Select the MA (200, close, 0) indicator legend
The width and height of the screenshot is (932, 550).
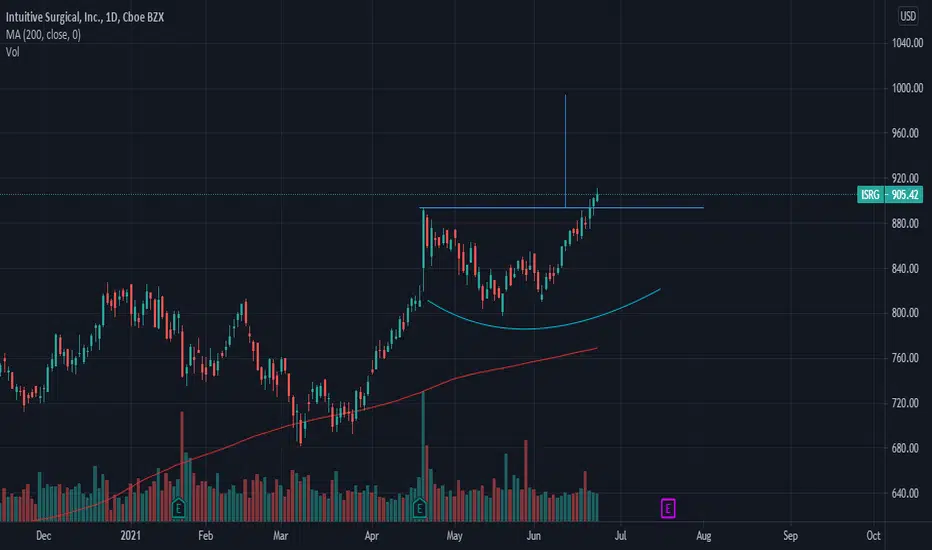pyautogui.click(x=43, y=34)
